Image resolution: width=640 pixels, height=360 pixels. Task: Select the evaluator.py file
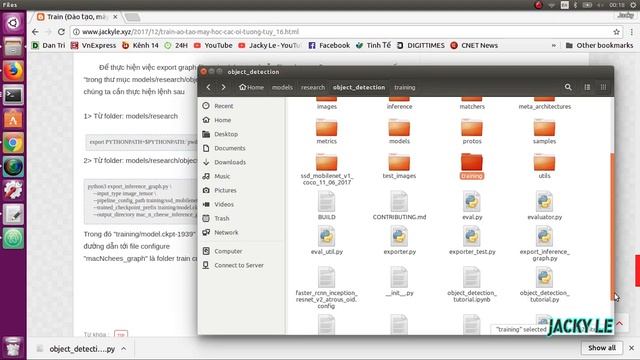click(544, 205)
